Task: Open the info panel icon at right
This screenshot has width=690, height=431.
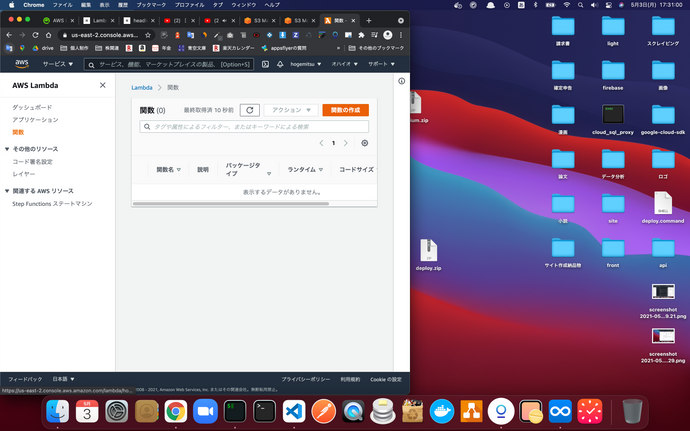Action: point(401,81)
